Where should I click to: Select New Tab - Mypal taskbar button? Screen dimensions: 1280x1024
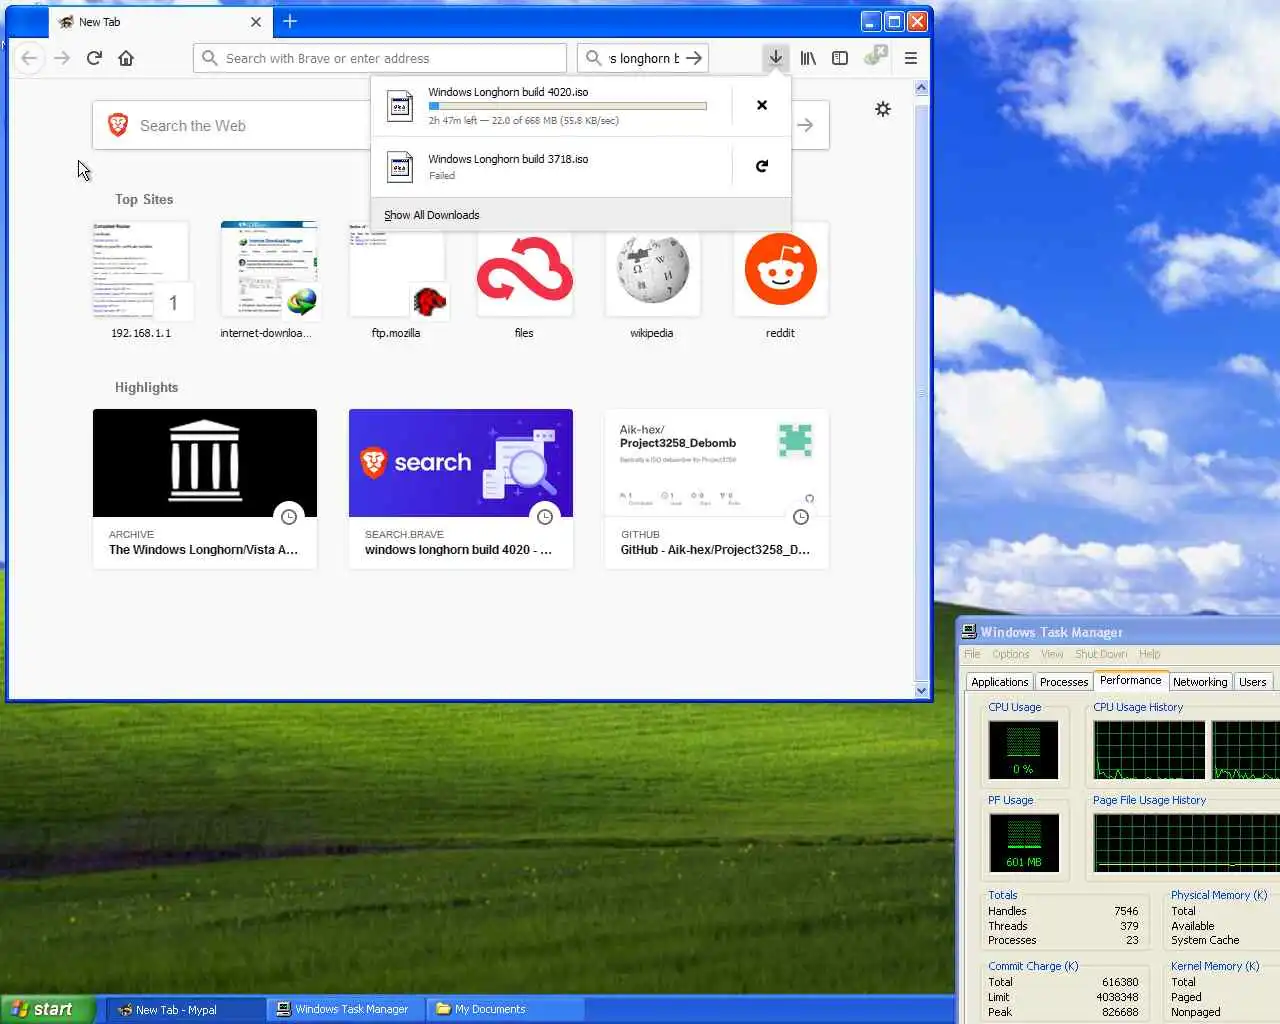(x=185, y=1009)
